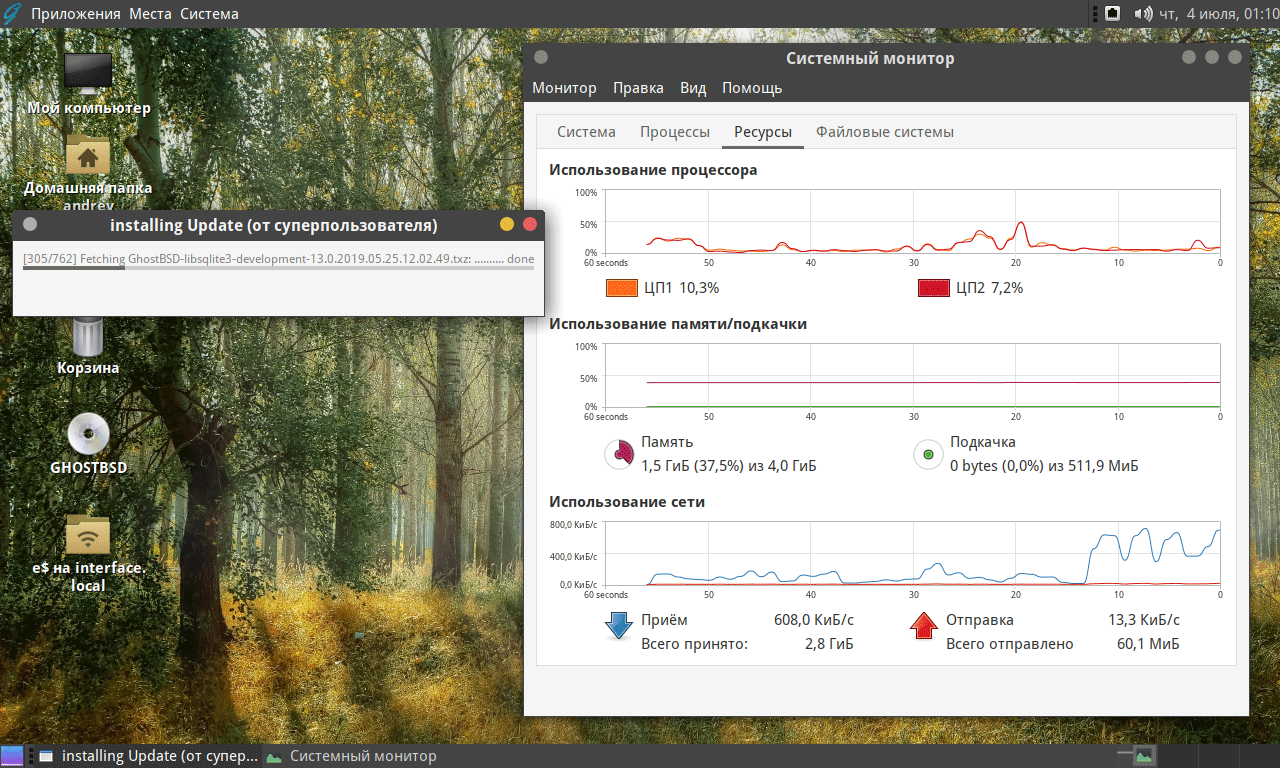The height and width of the screenshot is (768, 1280).
Task: Click the swap usage pie icon
Action: (x=928, y=455)
